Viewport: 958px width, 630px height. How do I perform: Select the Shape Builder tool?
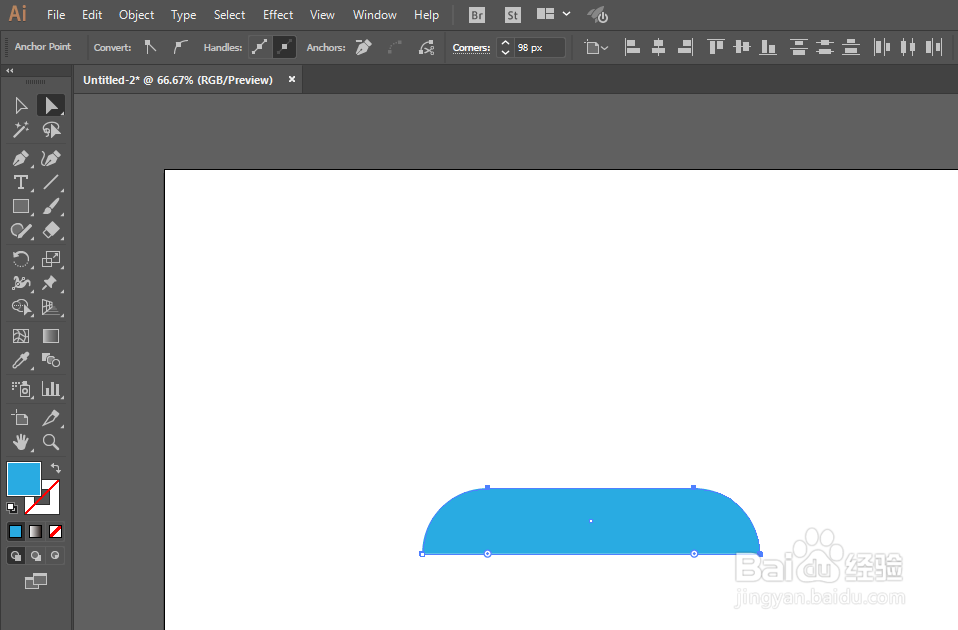(21, 307)
